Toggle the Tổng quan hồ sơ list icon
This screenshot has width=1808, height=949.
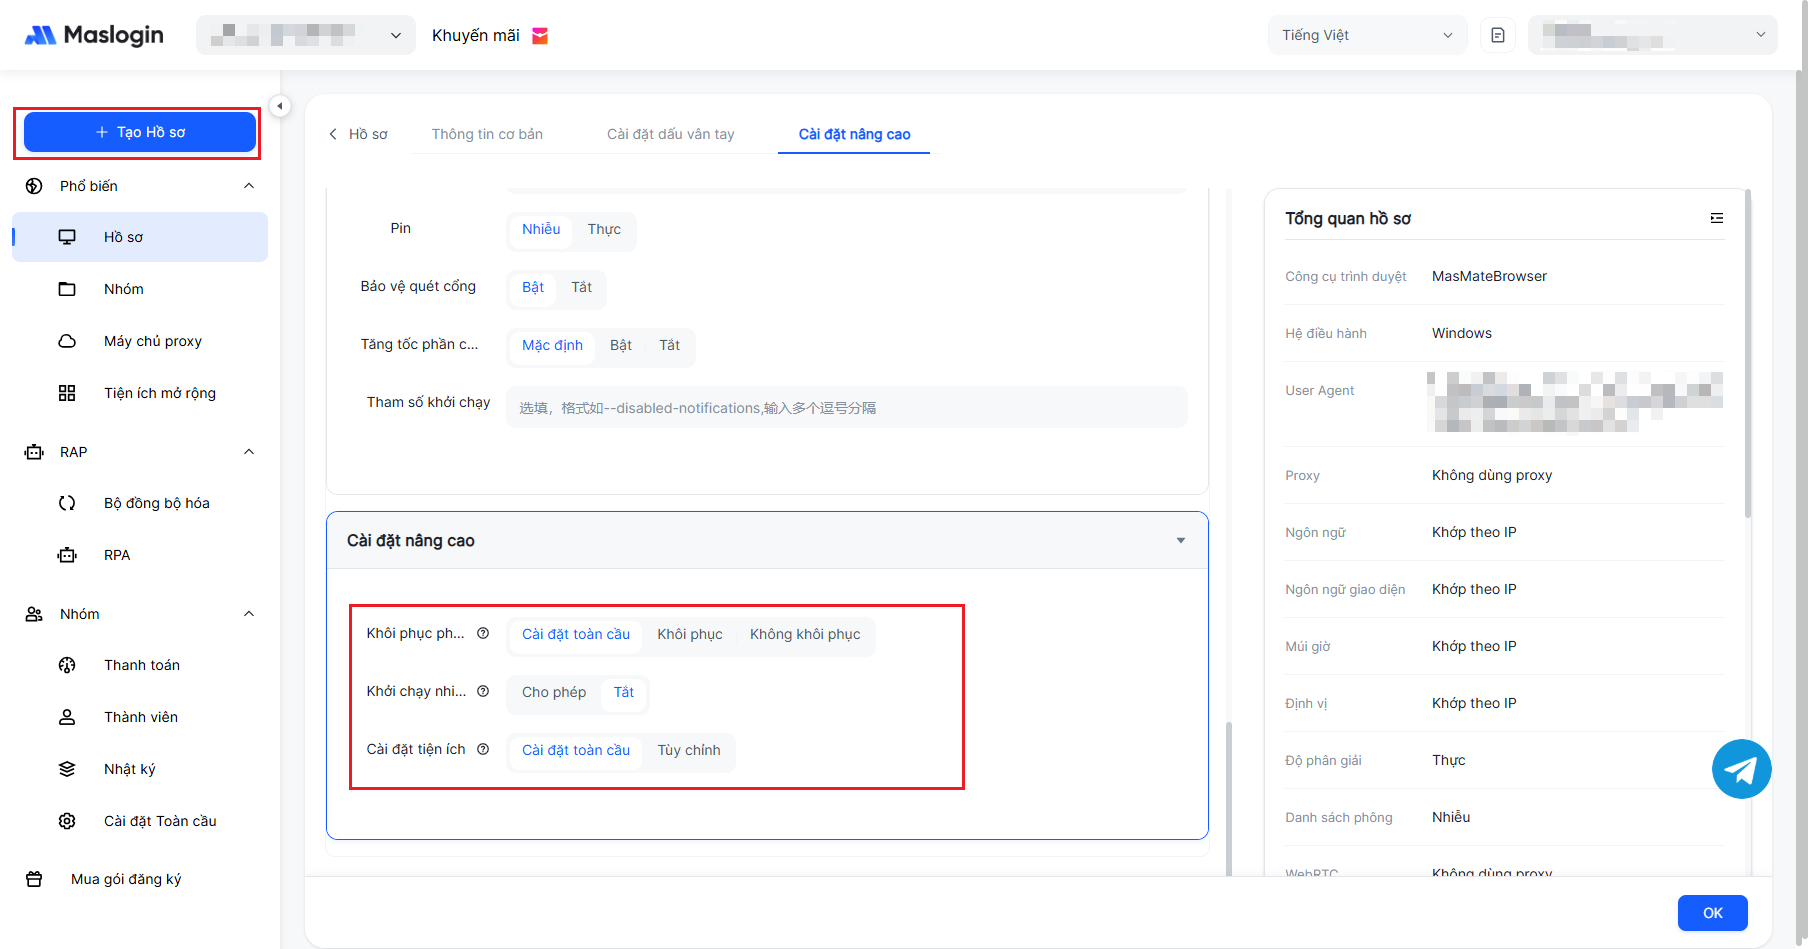tap(1716, 218)
